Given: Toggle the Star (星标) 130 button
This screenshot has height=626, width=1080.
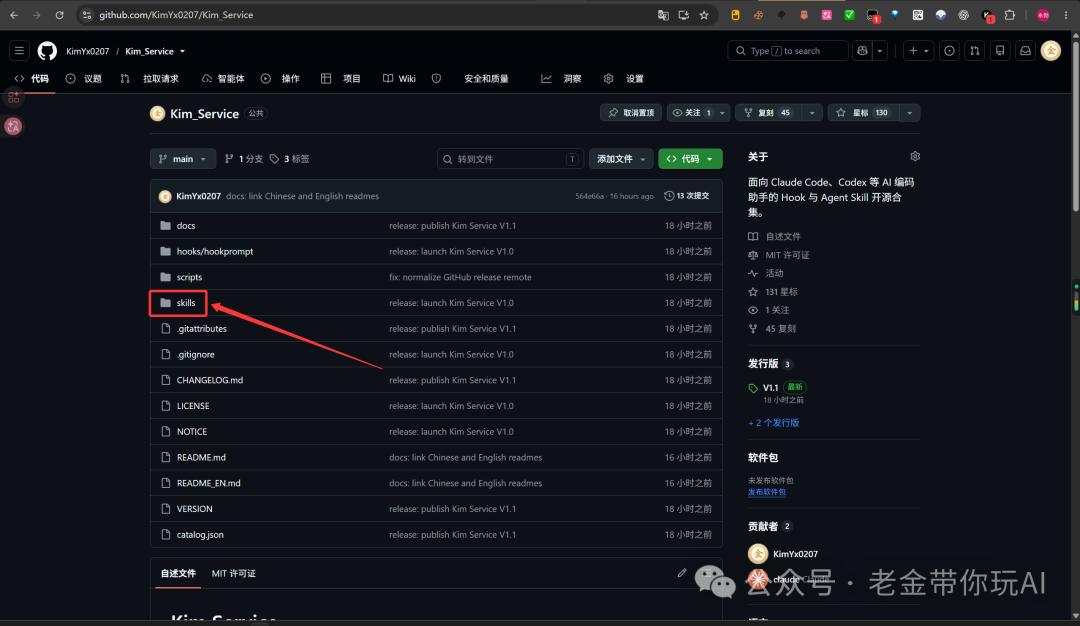Looking at the screenshot, I should [864, 113].
